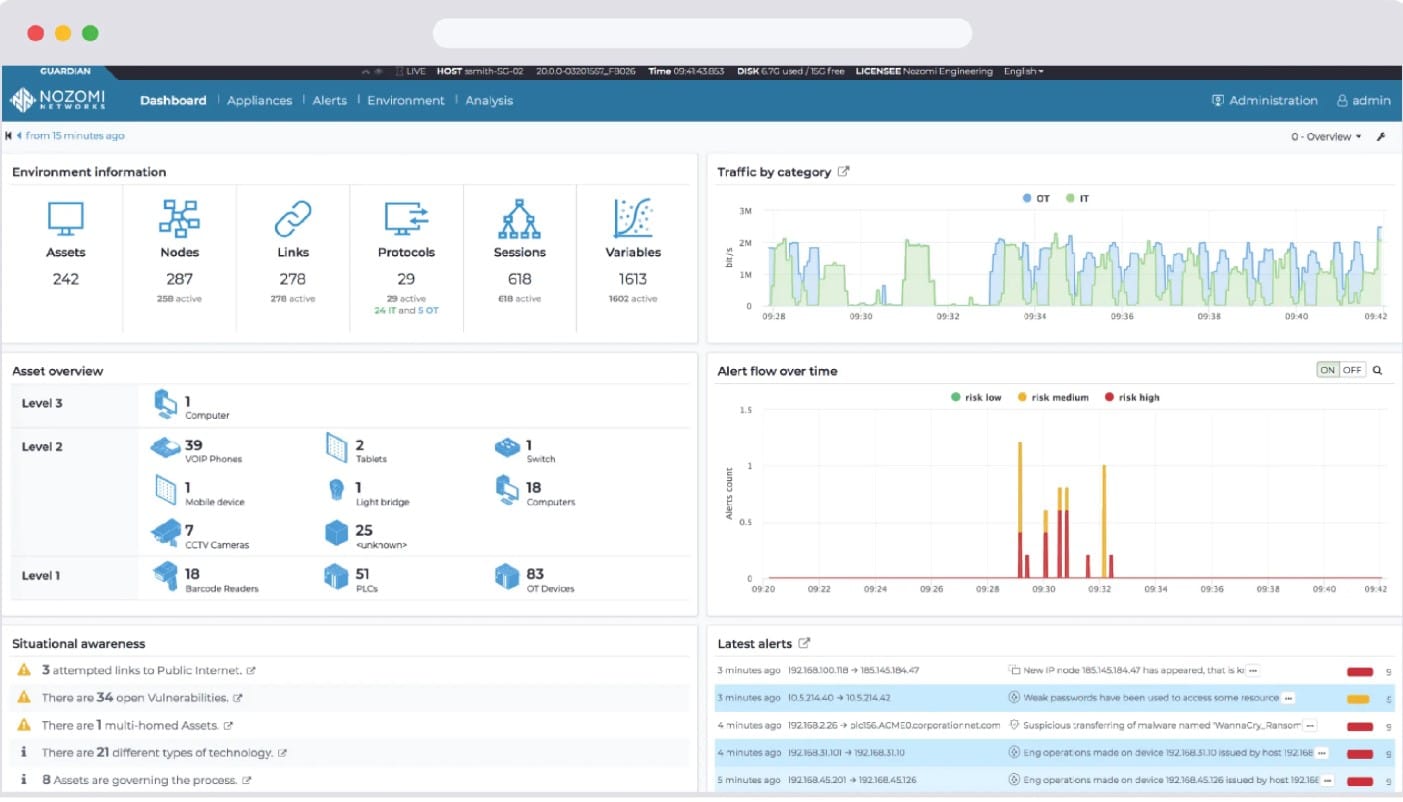Expand details of WannaCry malware alert
Image resolution: width=1403 pixels, height=802 pixels.
pos(1310,726)
